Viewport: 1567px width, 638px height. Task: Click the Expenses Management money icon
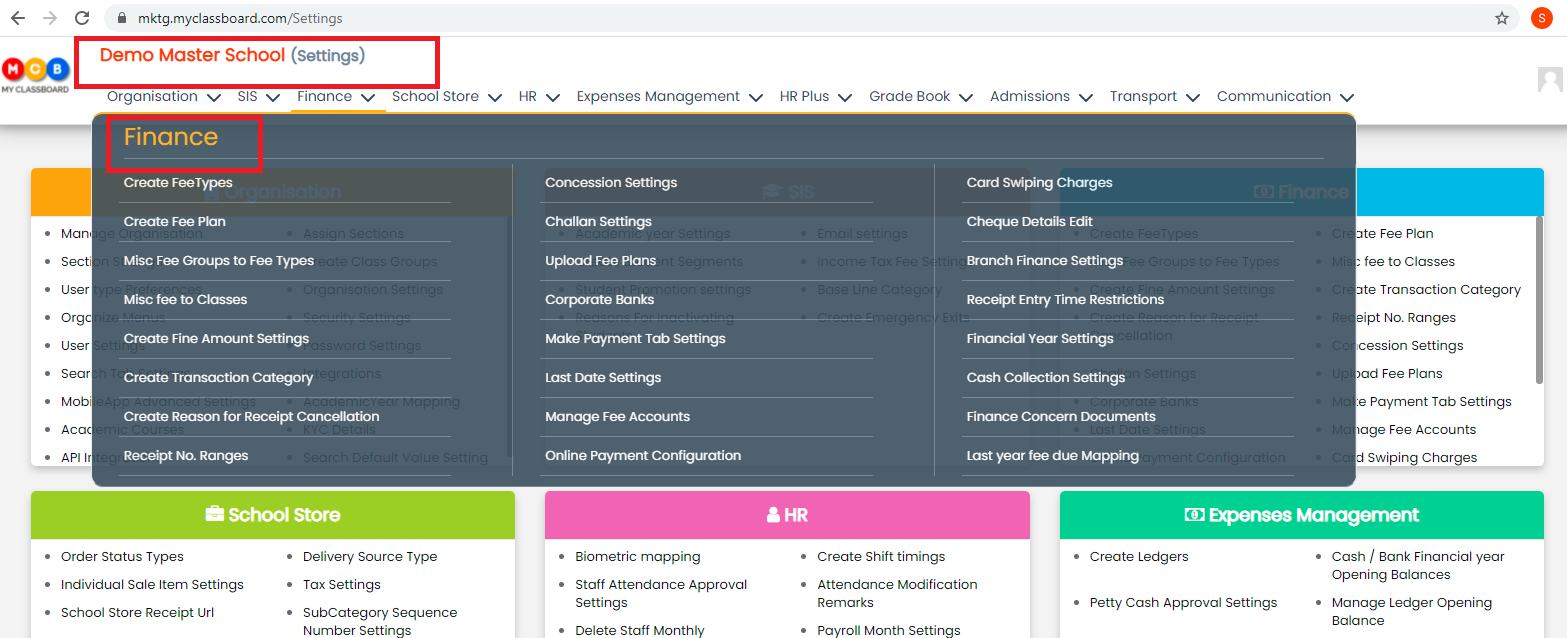[1194, 515]
